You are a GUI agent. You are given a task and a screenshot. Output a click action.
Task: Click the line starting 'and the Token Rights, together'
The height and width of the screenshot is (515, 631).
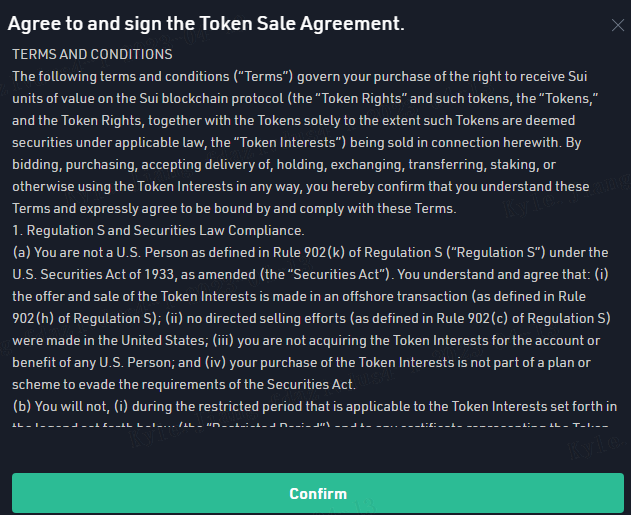pyautogui.click(x=293, y=121)
